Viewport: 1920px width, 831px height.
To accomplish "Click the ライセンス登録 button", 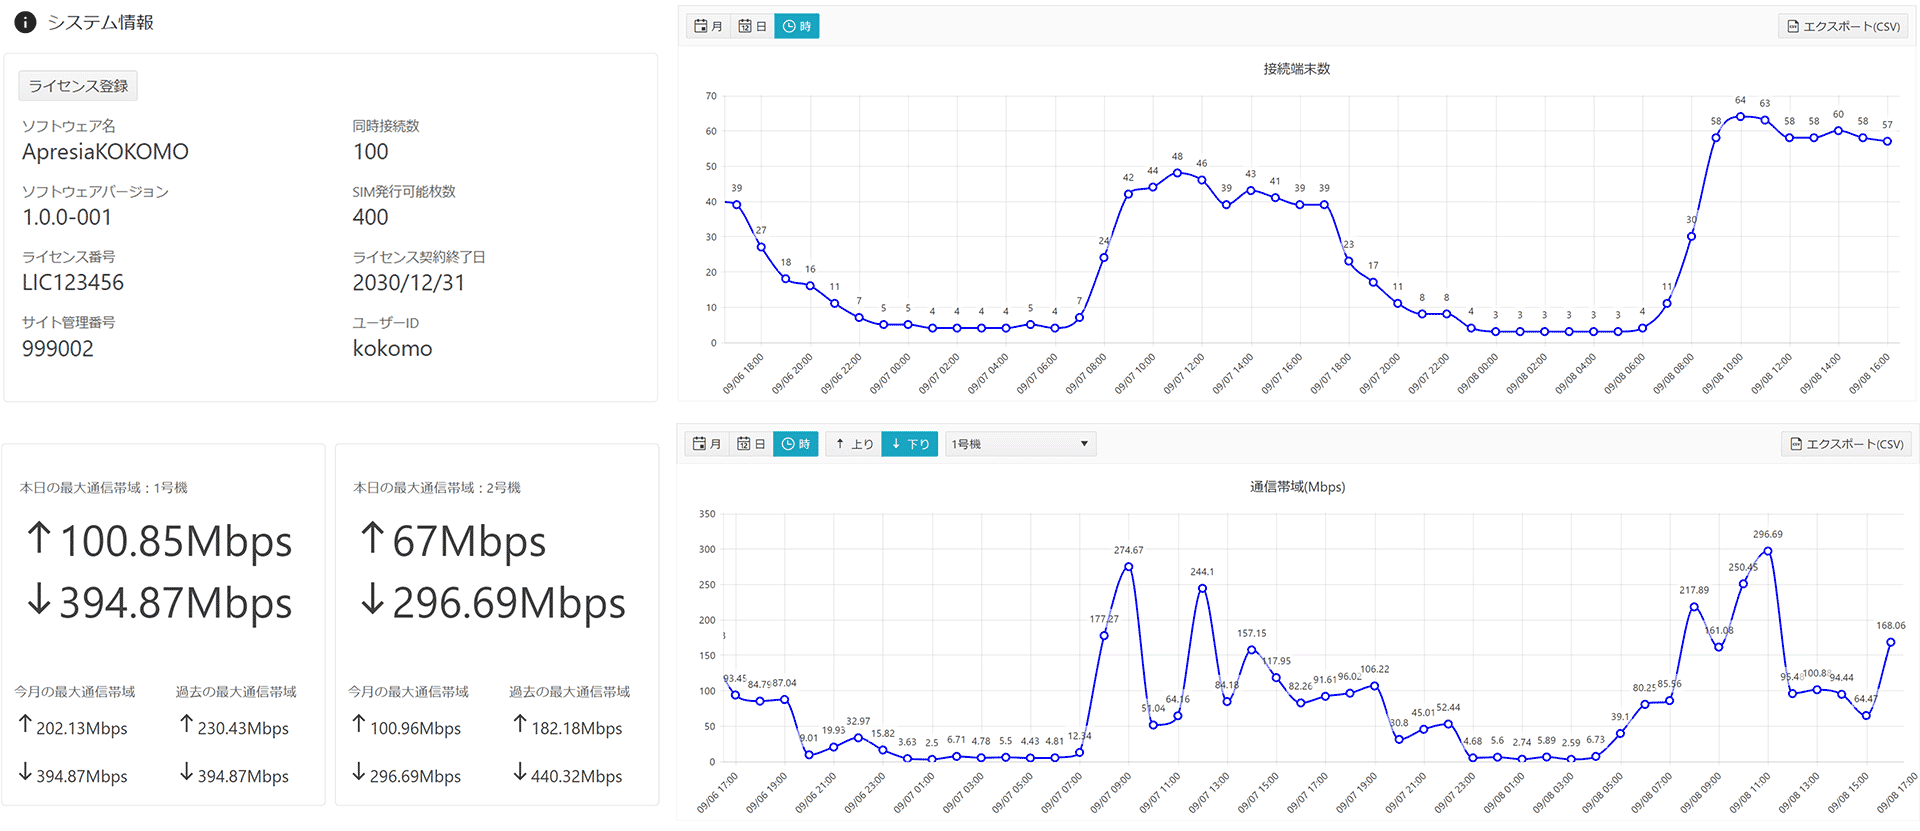I will [x=78, y=86].
